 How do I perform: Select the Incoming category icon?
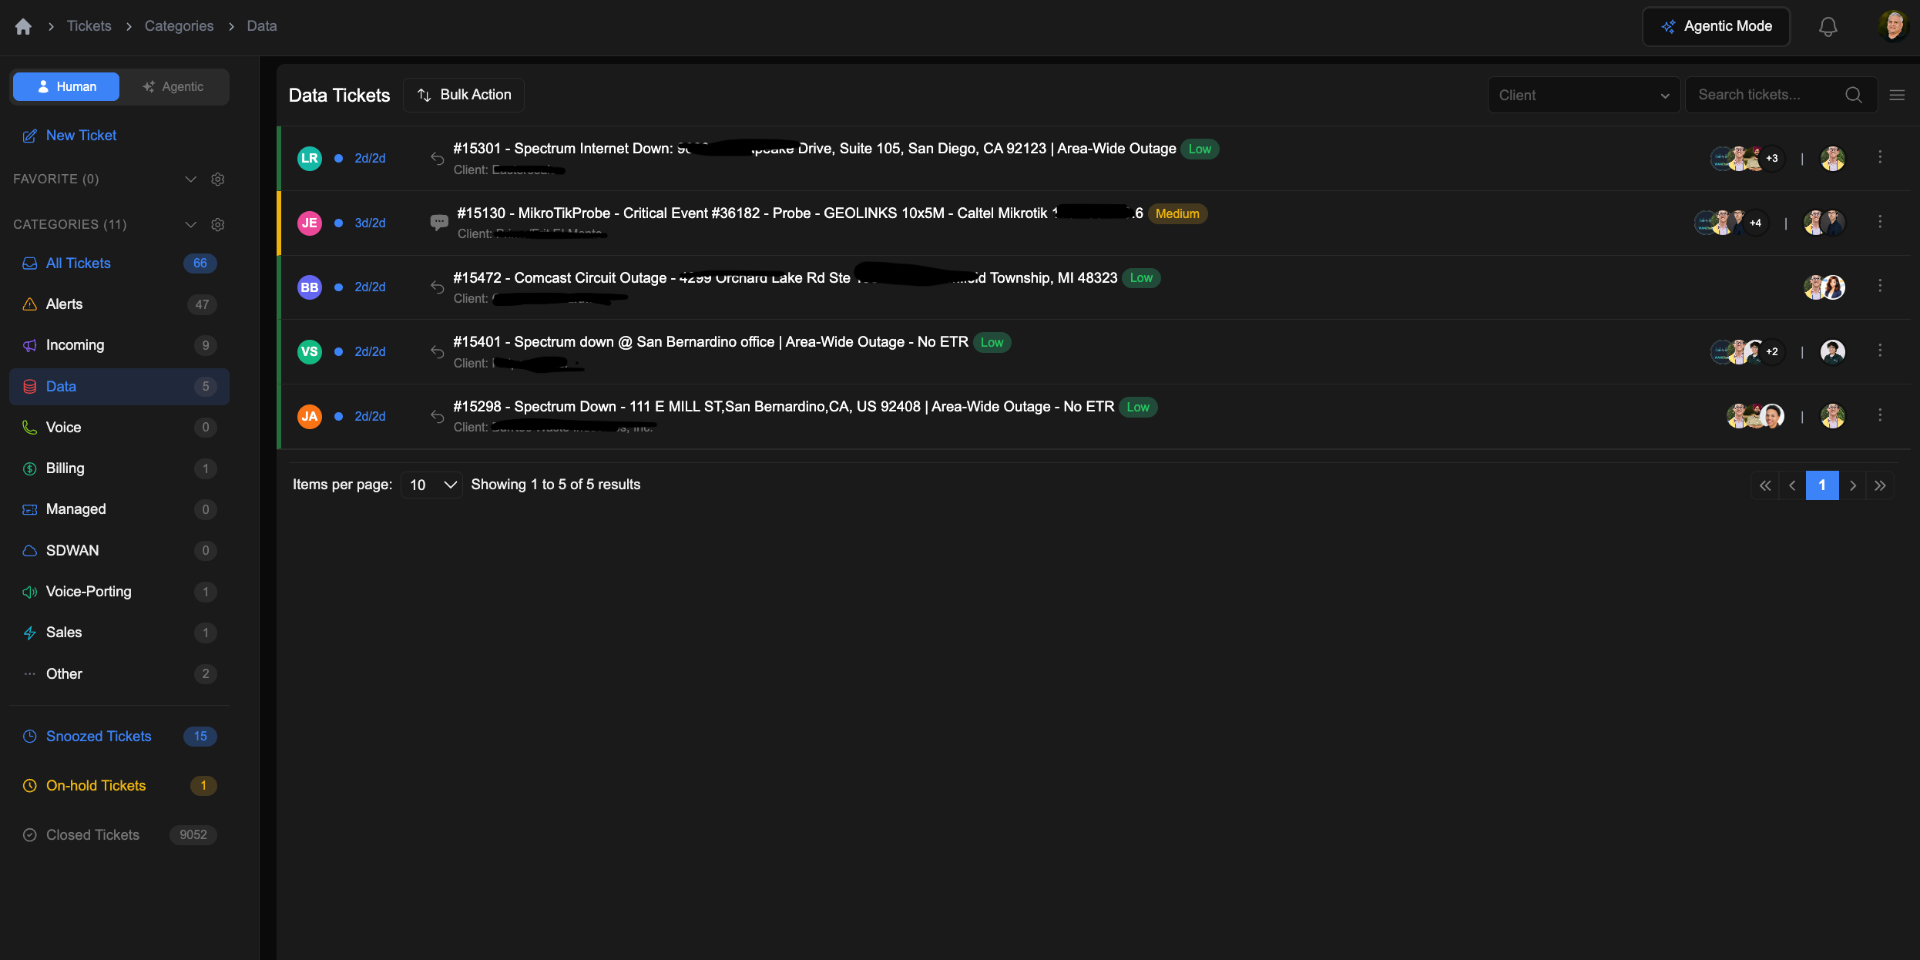point(29,345)
